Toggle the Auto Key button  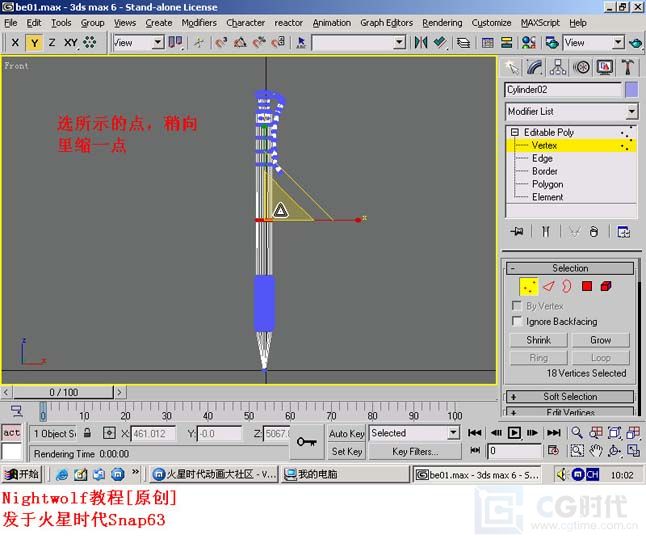click(x=346, y=434)
